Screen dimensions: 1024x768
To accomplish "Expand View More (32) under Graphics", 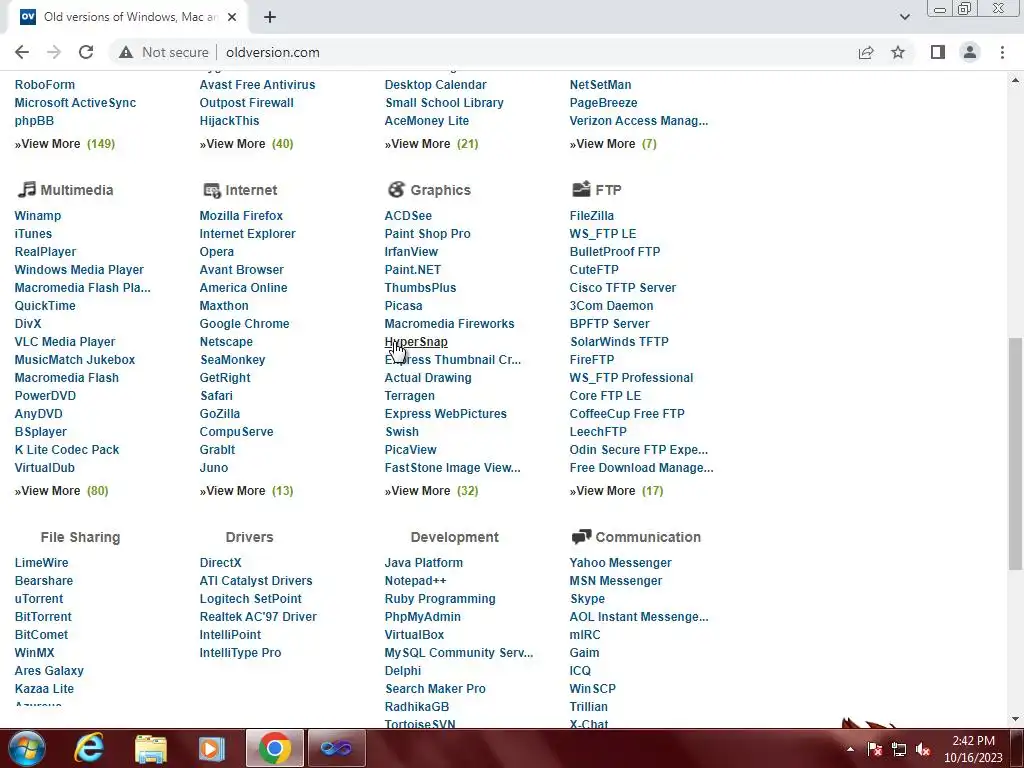I will click(431, 490).
